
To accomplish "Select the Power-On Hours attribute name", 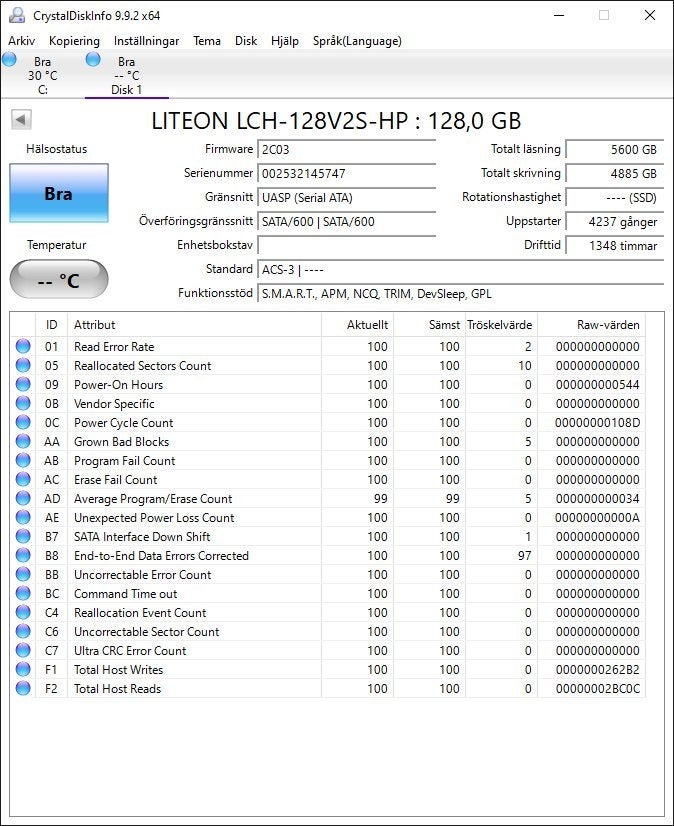I will pyautogui.click(x=119, y=385).
